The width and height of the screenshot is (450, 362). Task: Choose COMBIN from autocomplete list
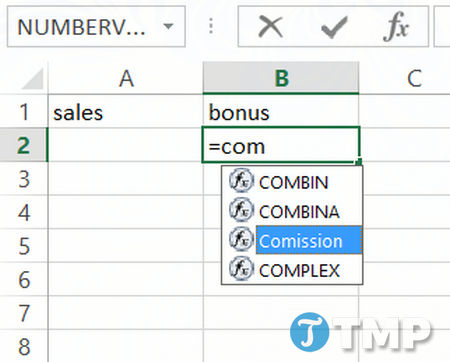tap(294, 183)
